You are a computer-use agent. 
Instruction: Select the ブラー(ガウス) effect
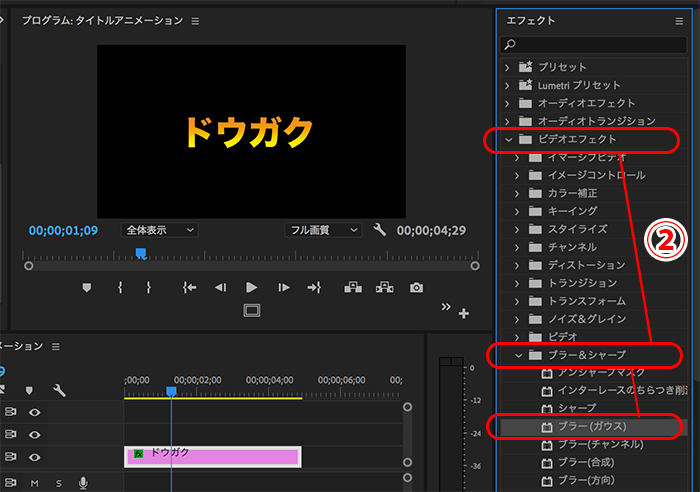point(591,427)
